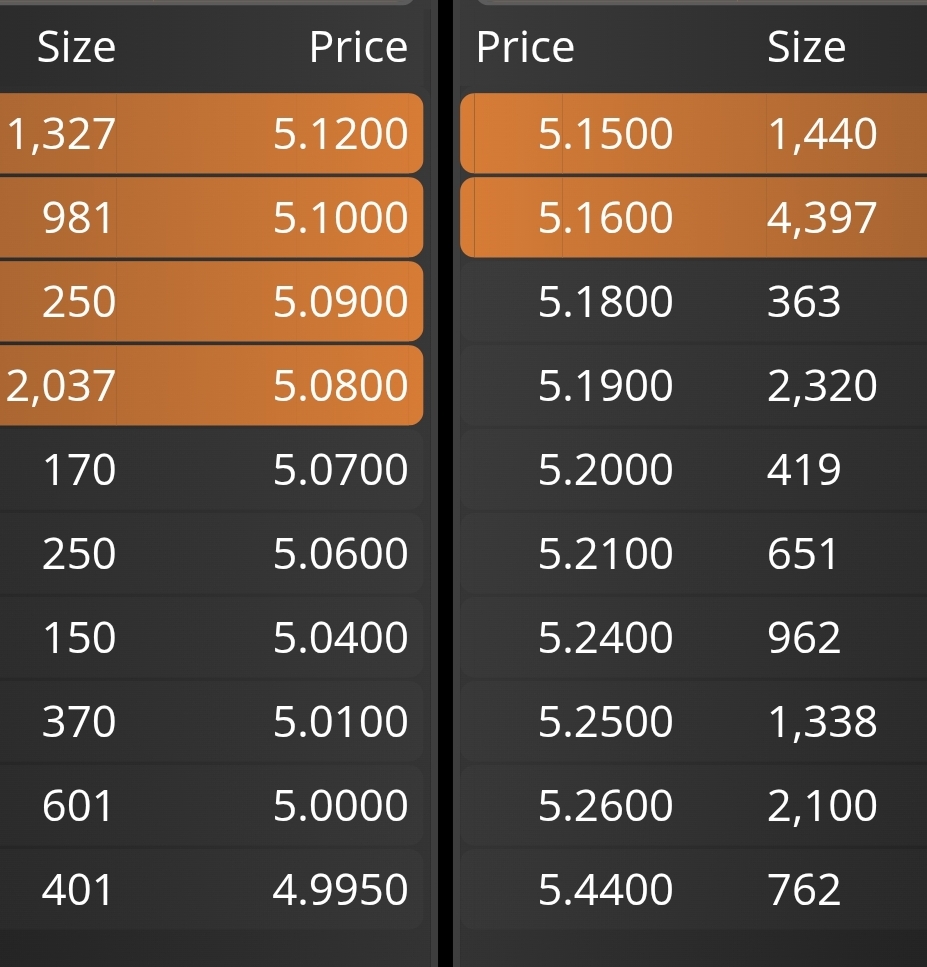The height and width of the screenshot is (967, 927).
Task: Click the bid at price 5.0900
Action: (212, 301)
